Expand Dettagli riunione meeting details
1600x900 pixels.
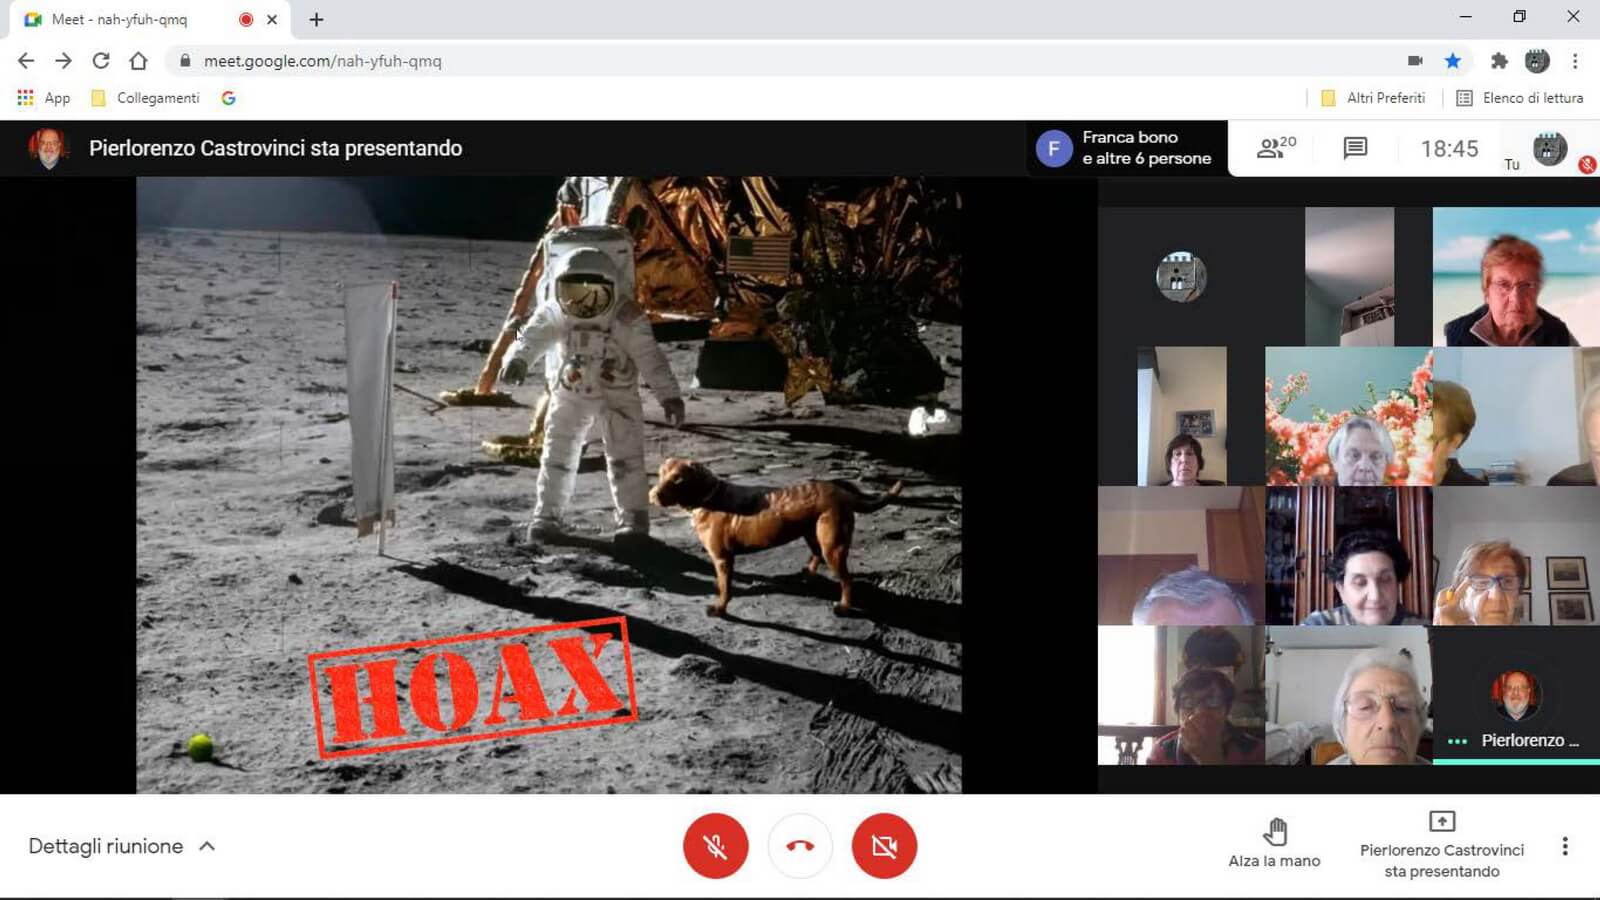121,846
